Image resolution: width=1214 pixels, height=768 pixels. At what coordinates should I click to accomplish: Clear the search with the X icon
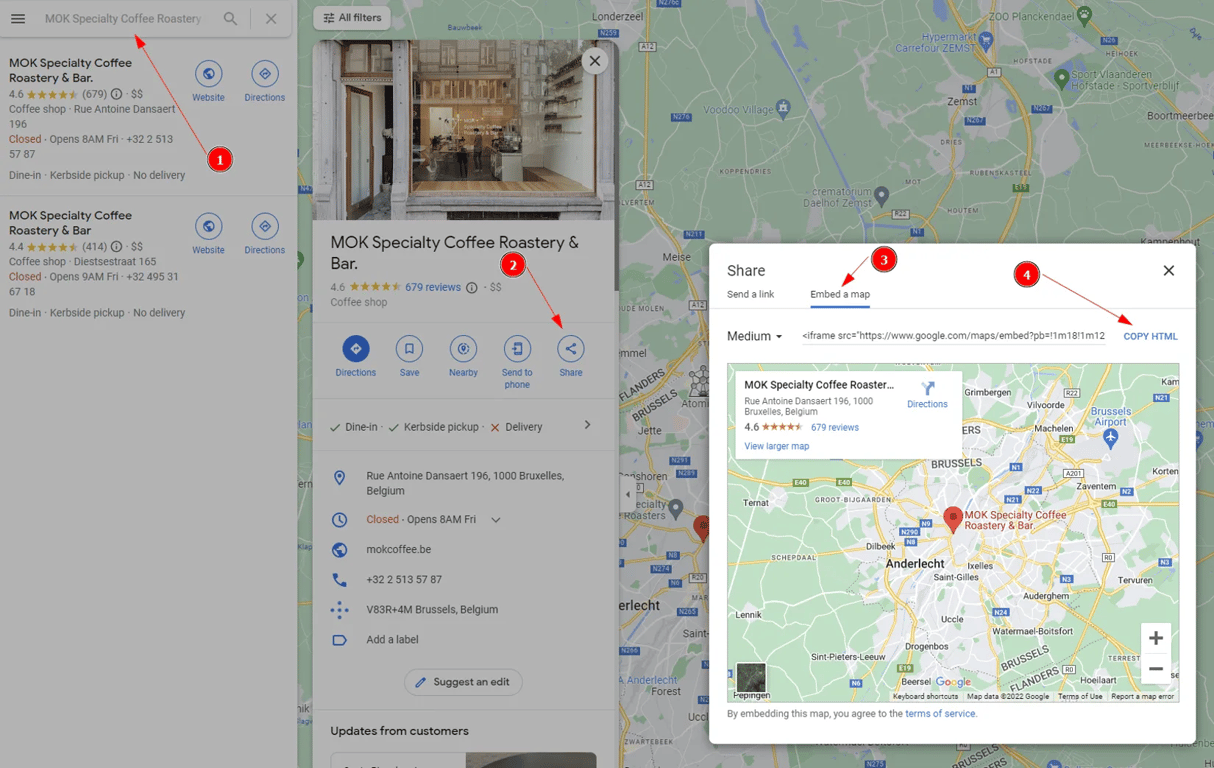tap(271, 19)
